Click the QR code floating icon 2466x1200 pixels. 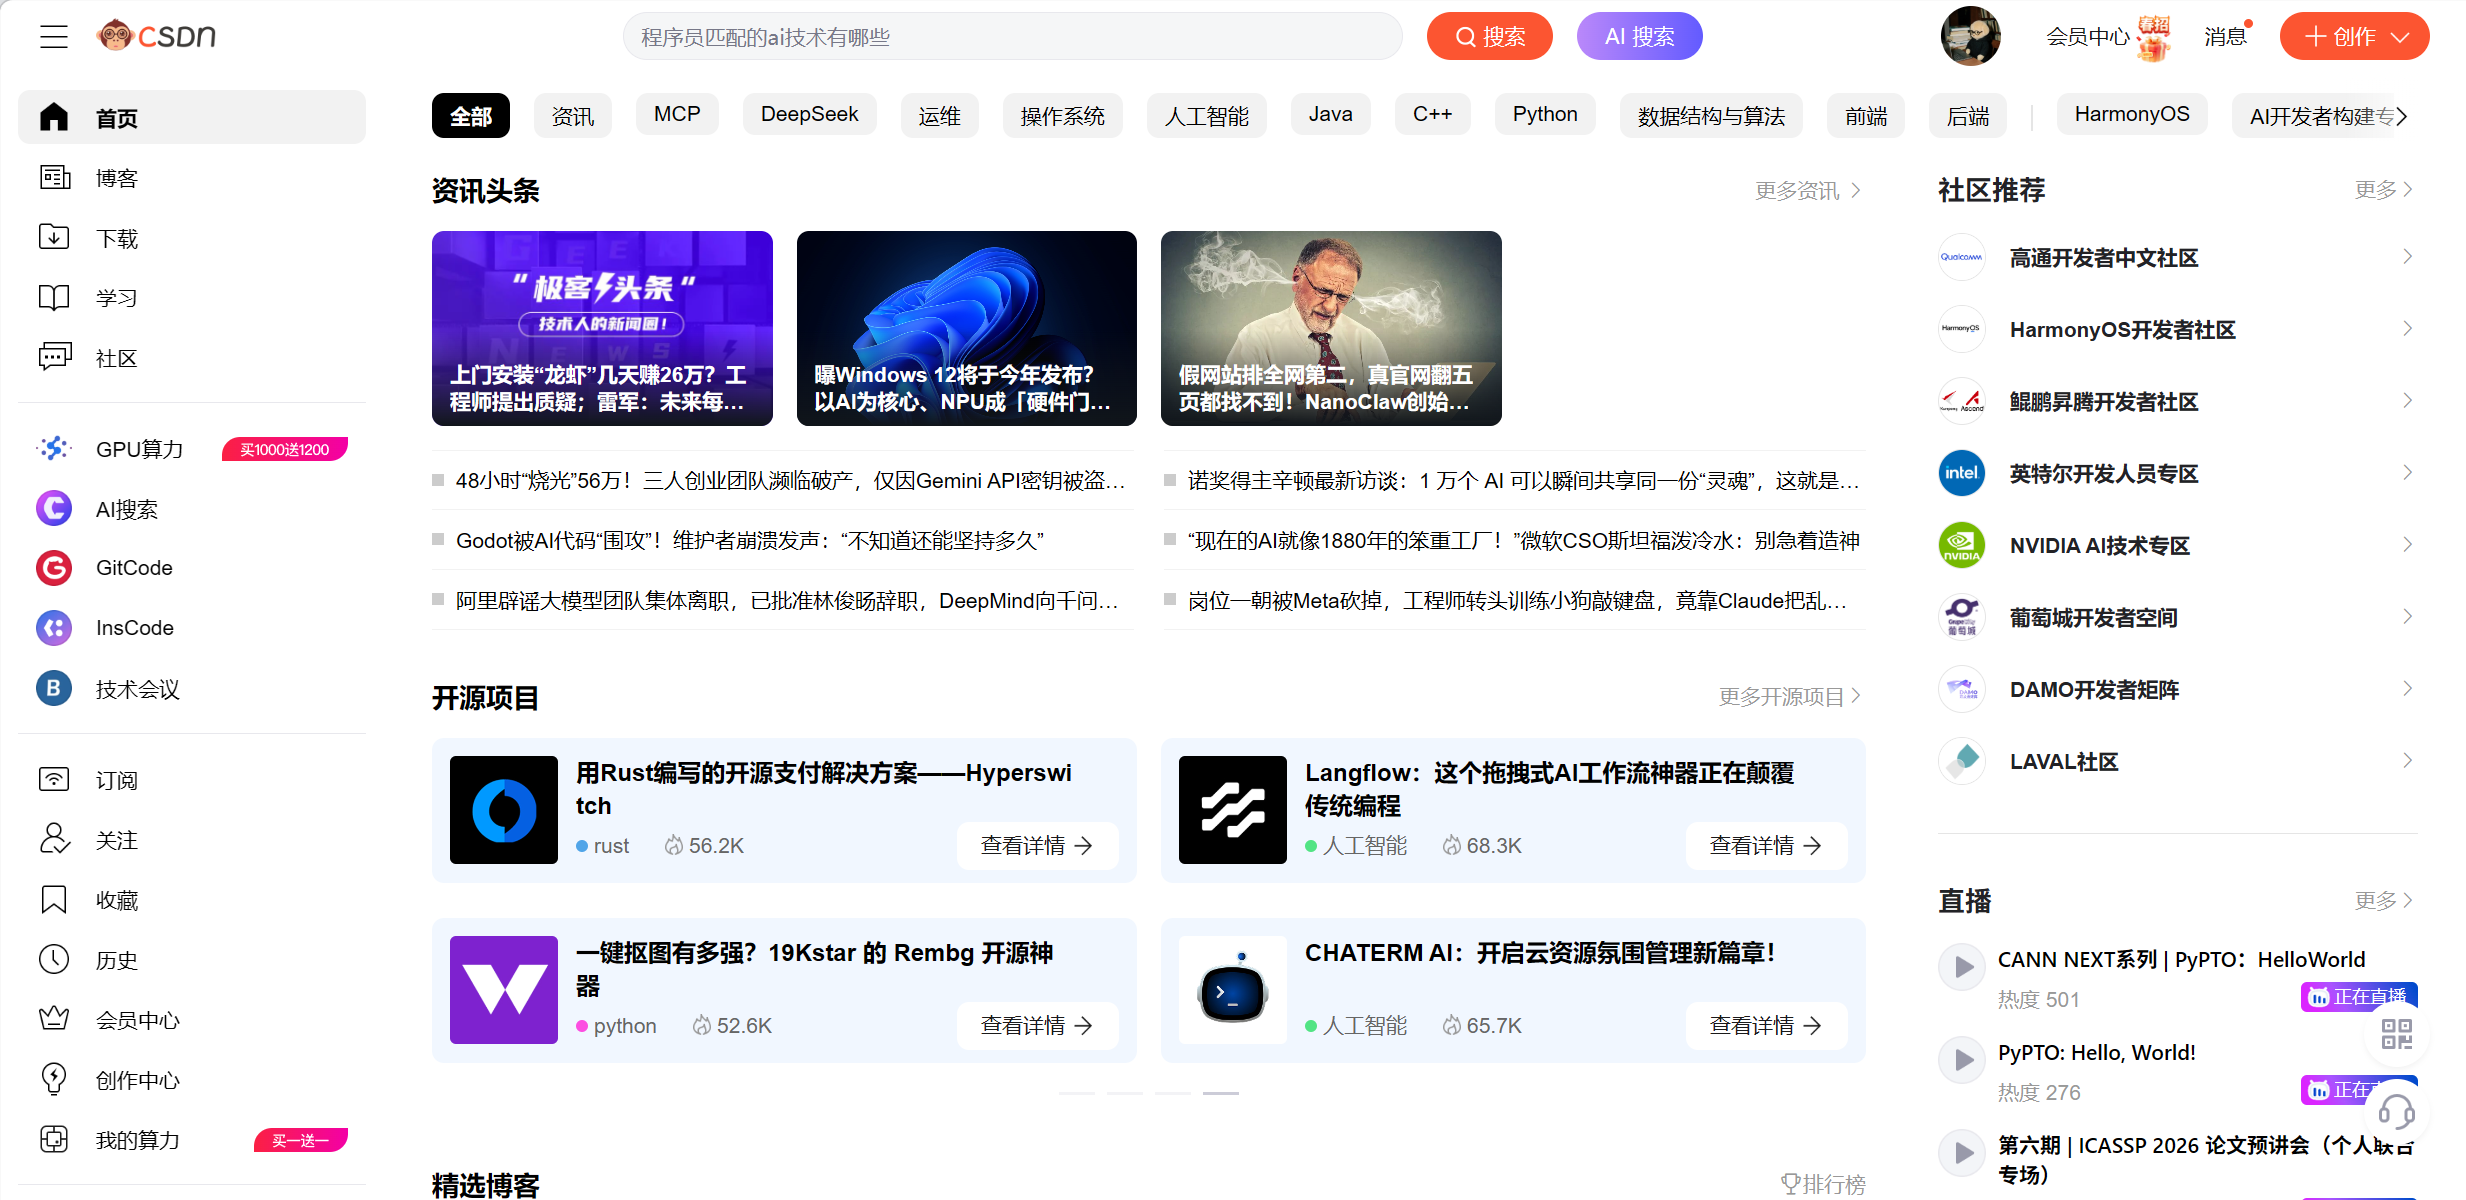point(2396,1033)
